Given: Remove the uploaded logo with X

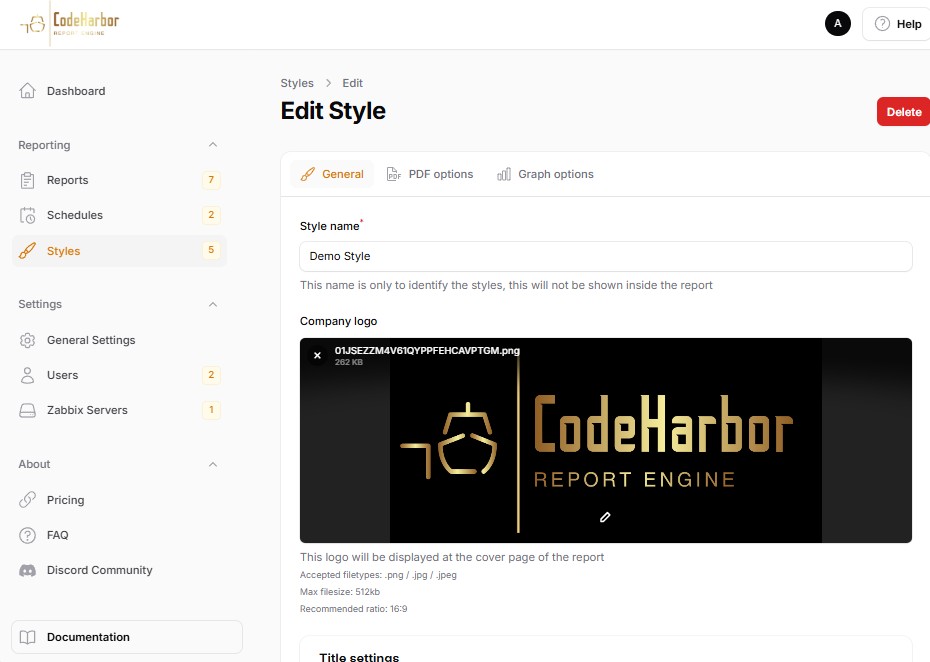Looking at the screenshot, I should [x=317, y=355].
